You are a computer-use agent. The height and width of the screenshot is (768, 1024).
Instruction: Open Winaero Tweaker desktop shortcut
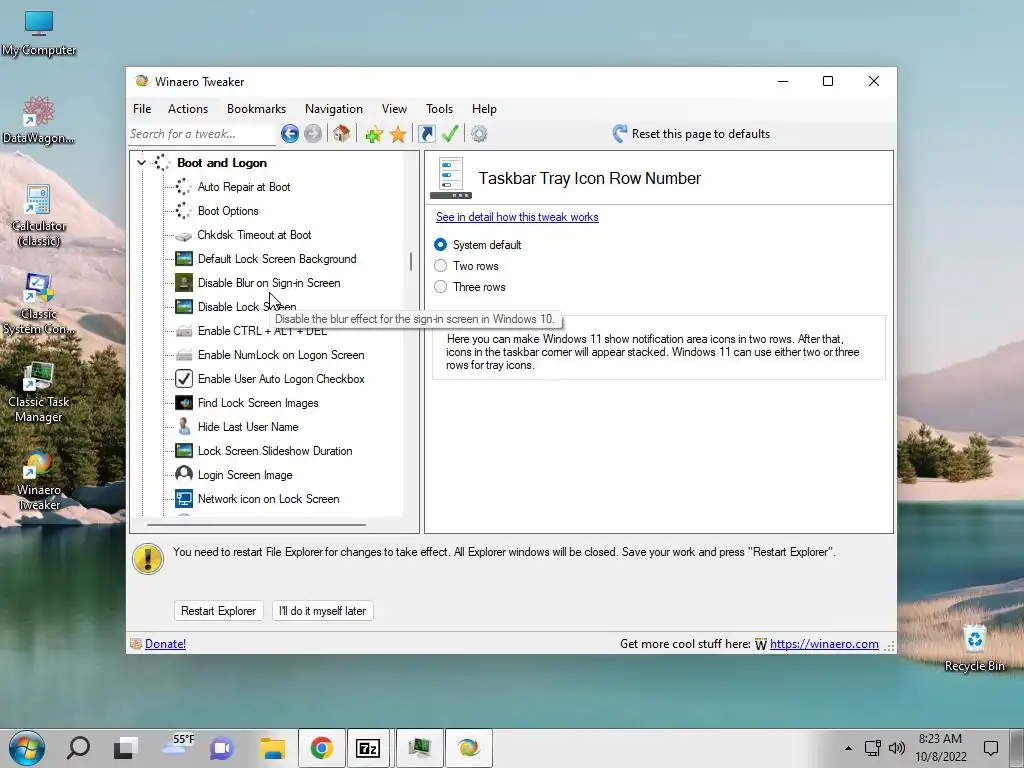coord(39,480)
